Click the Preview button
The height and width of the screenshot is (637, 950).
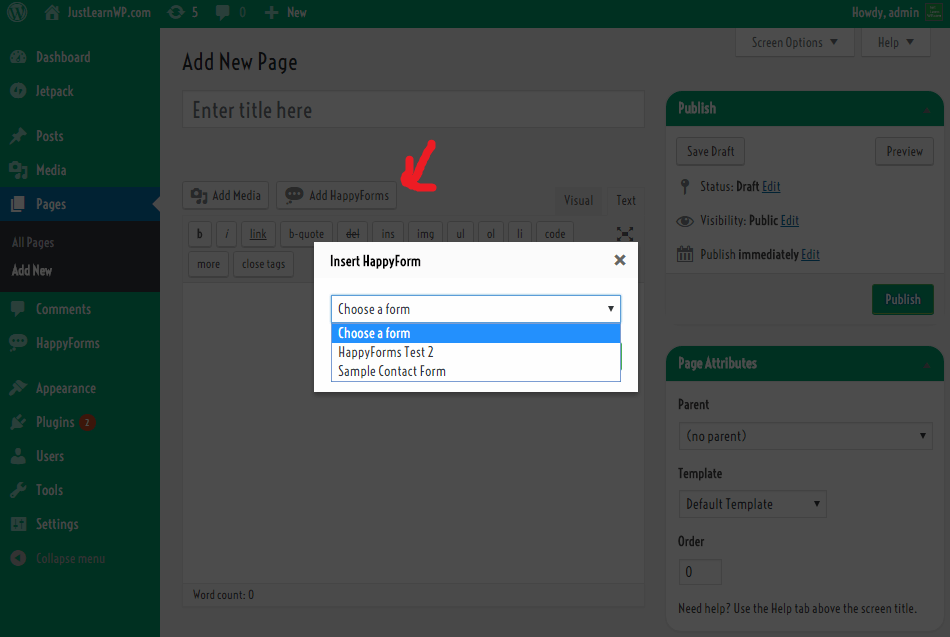click(x=905, y=152)
